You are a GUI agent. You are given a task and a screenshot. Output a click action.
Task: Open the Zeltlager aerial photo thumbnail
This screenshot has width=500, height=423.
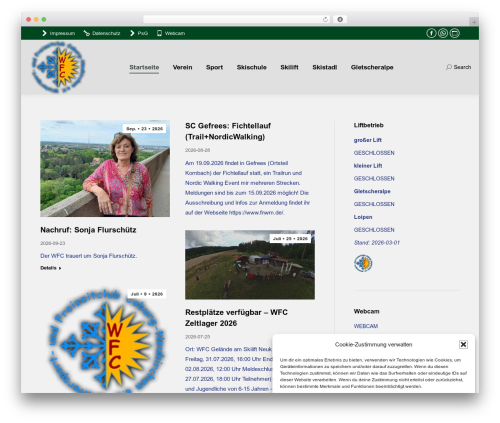click(250, 265)
